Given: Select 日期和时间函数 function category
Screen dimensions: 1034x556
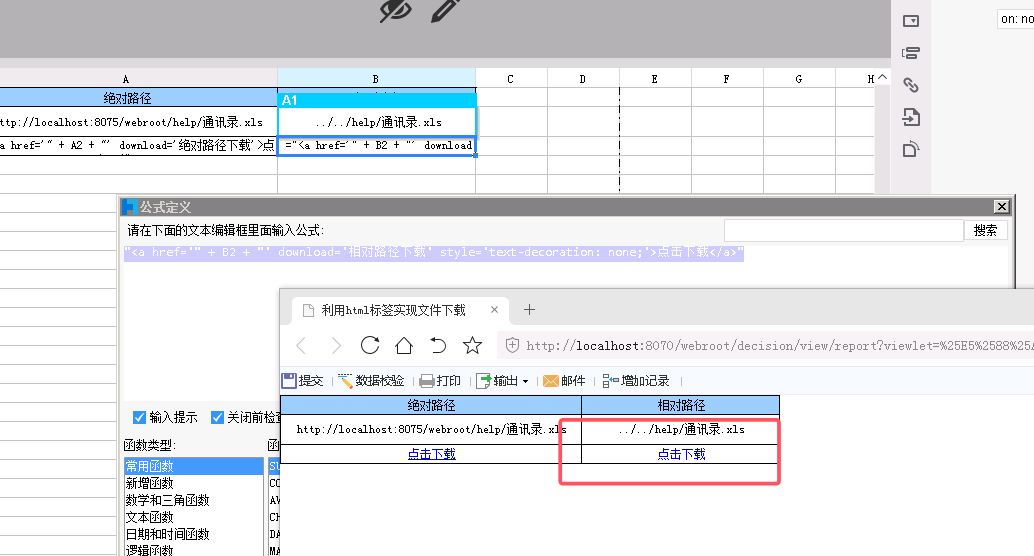Looking at the screenshot, I should point(167,534).
